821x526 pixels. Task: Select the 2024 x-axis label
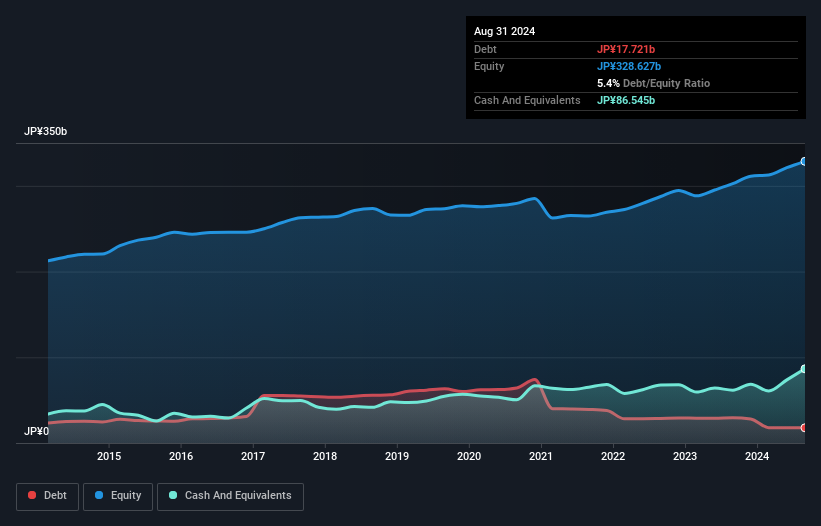pyautogui.click(x=757, y=457)
